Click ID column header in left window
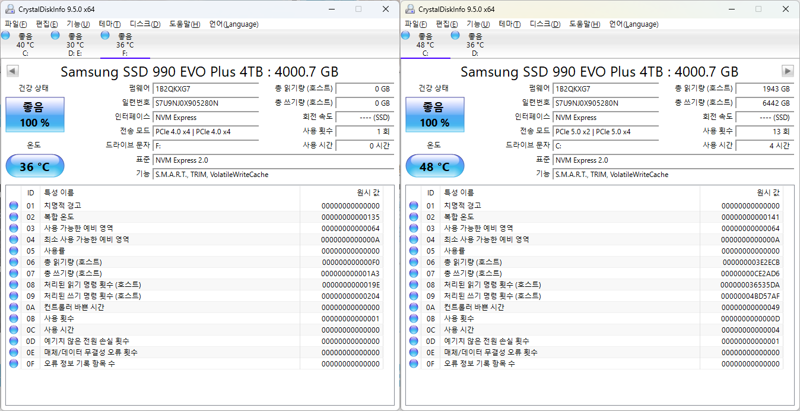Image resolution: width=800 pixels, height=411 pixels. click(x=31, y=193)
